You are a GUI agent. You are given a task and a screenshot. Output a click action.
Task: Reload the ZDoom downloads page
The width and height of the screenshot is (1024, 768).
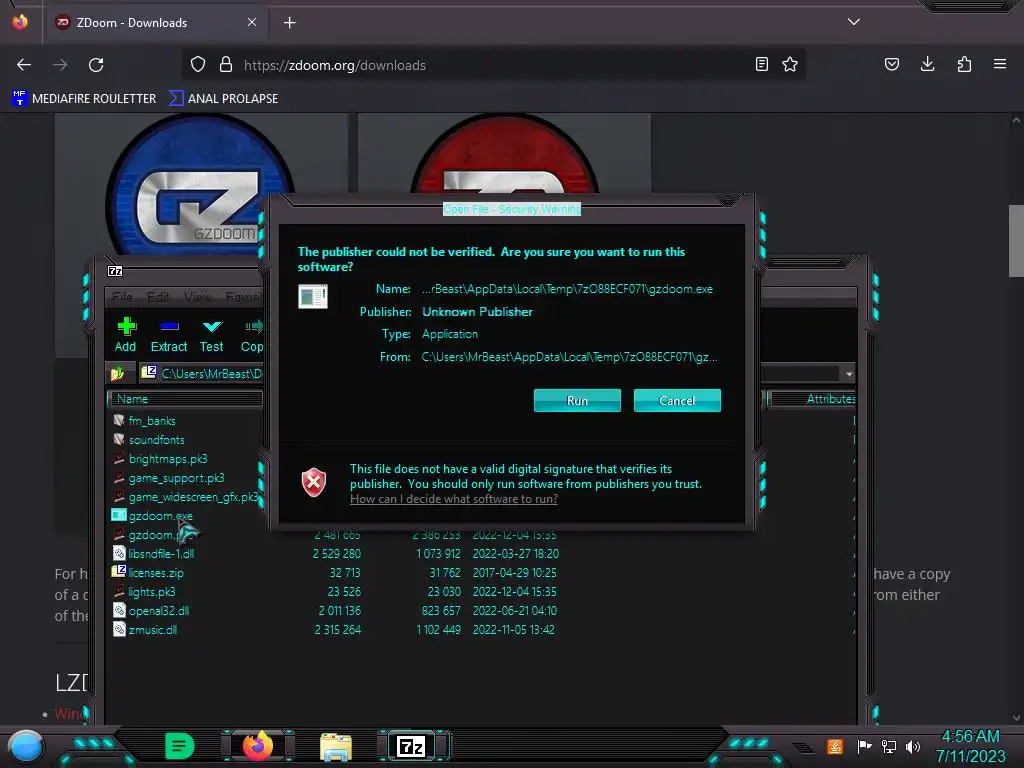click(x=96, y=65)
